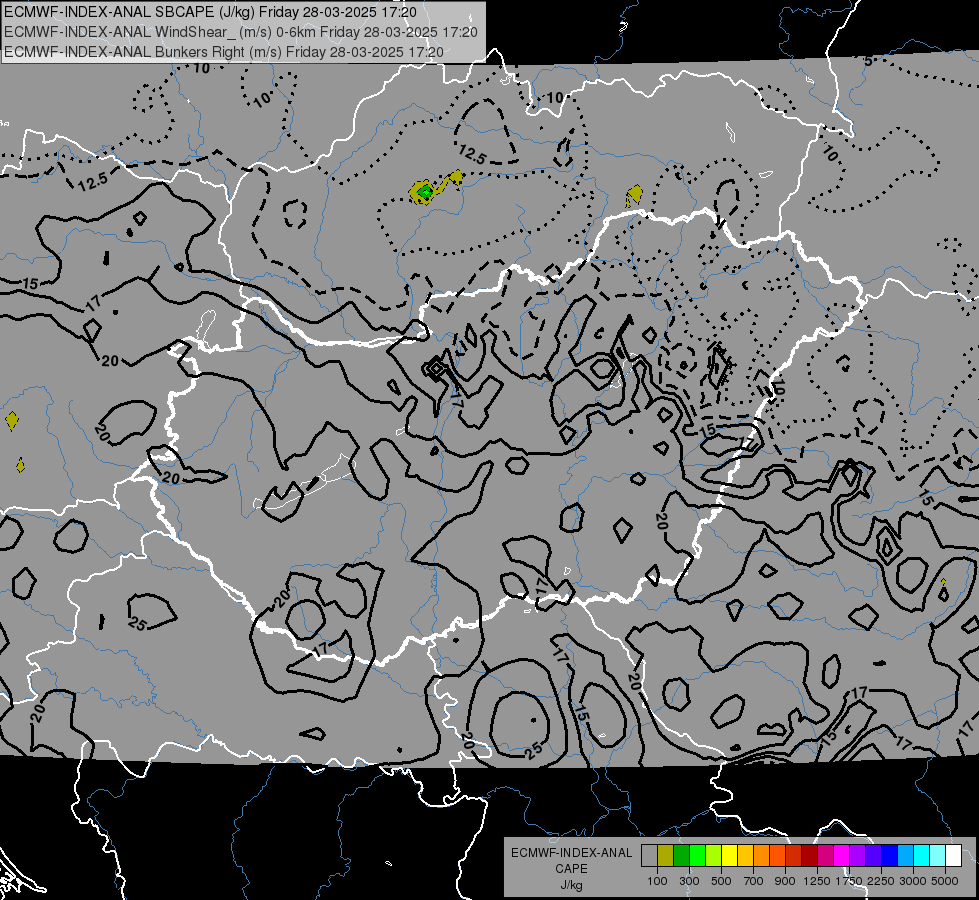Pick the dark green legend swatch
979x900 pixels.
click(x=681, y=856)
